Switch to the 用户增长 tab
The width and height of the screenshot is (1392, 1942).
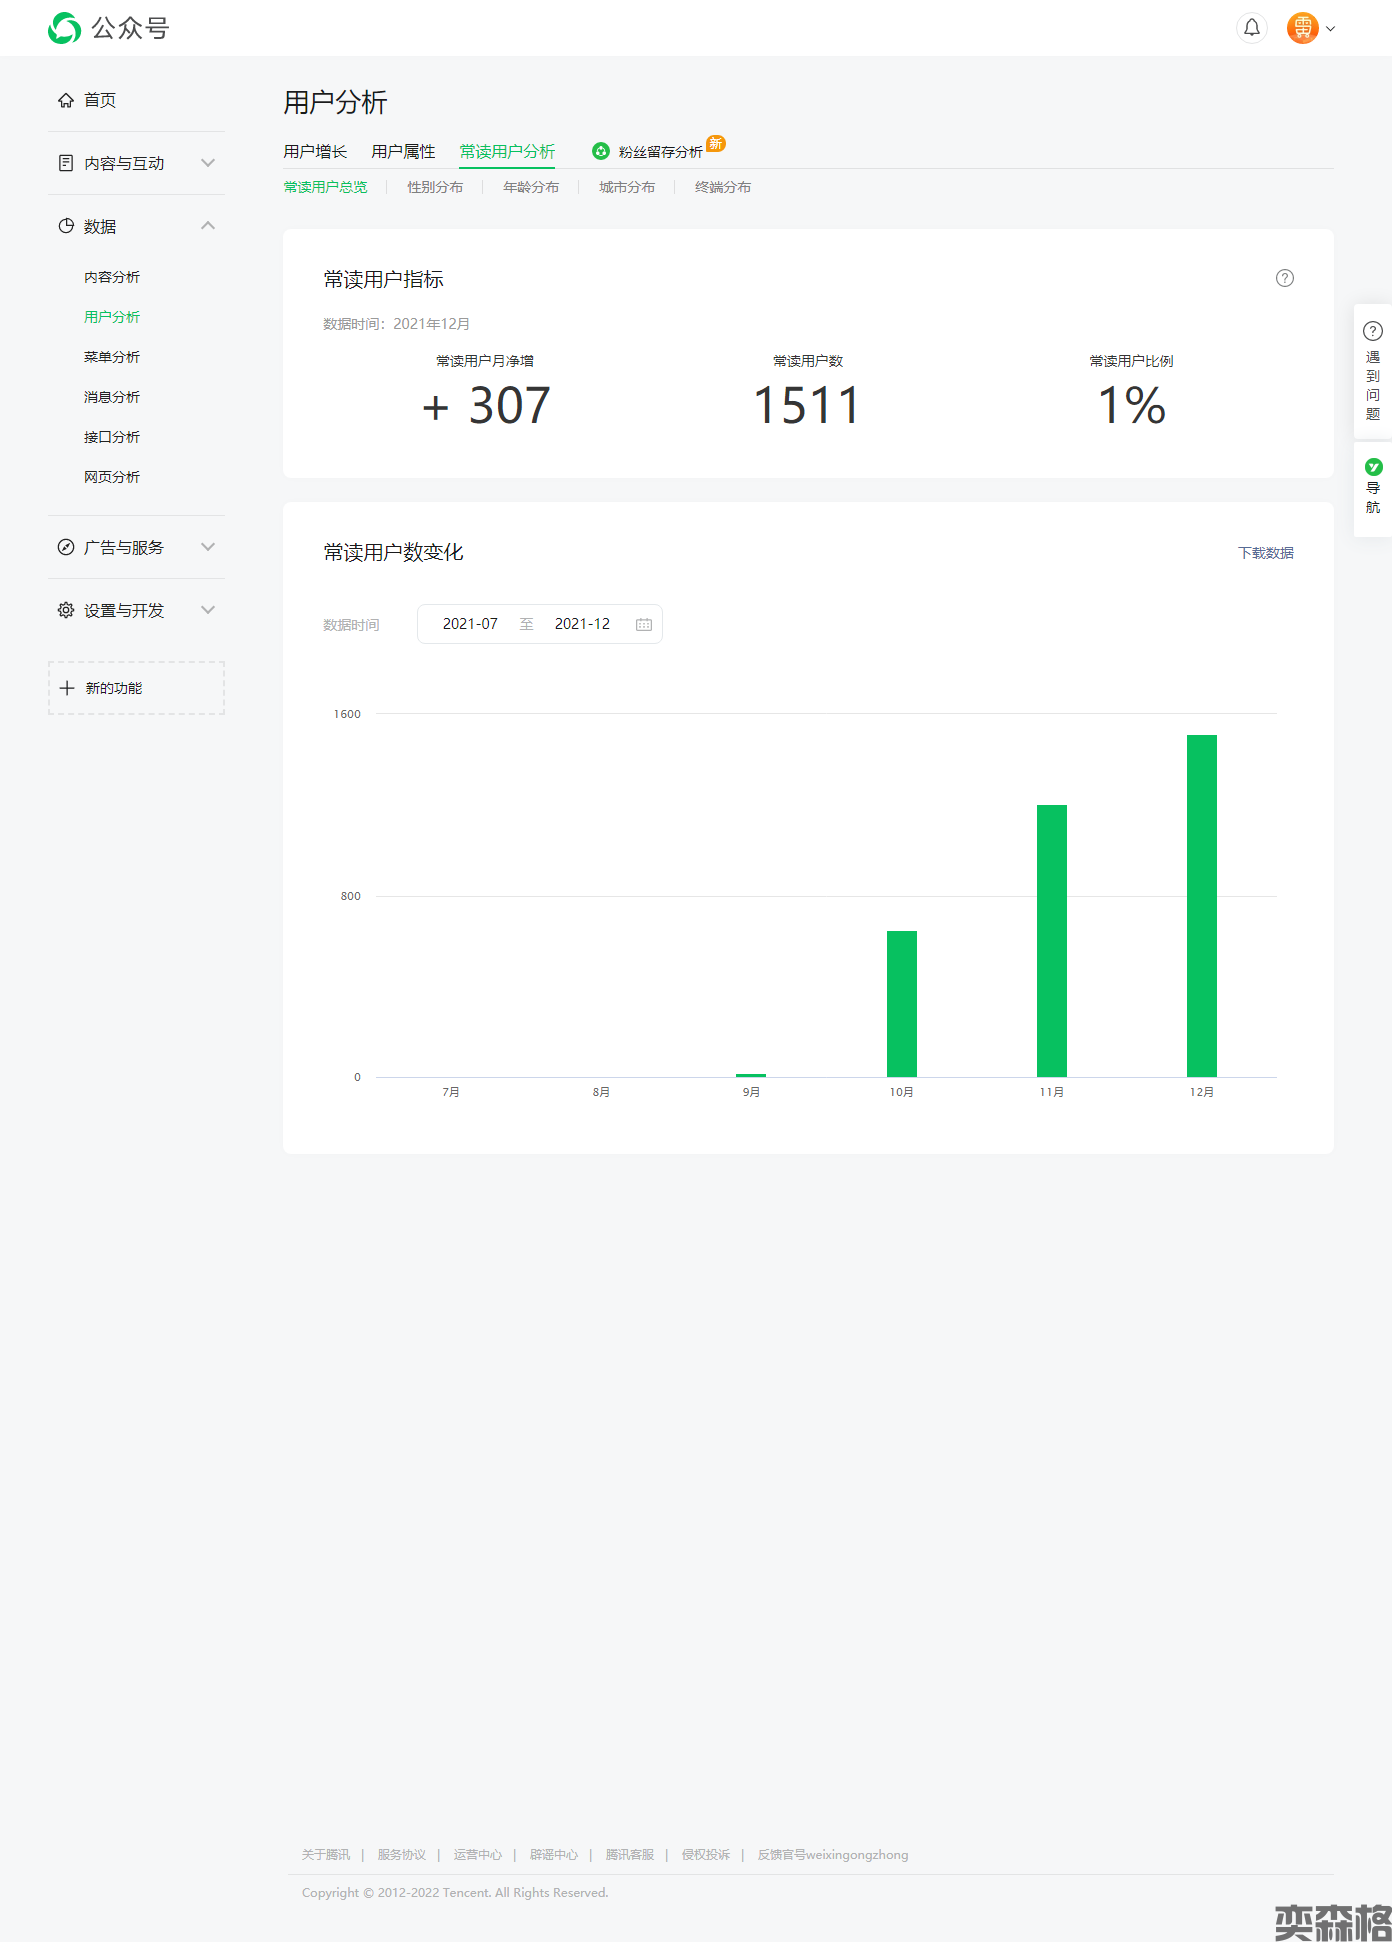click(x=315, y=152)
